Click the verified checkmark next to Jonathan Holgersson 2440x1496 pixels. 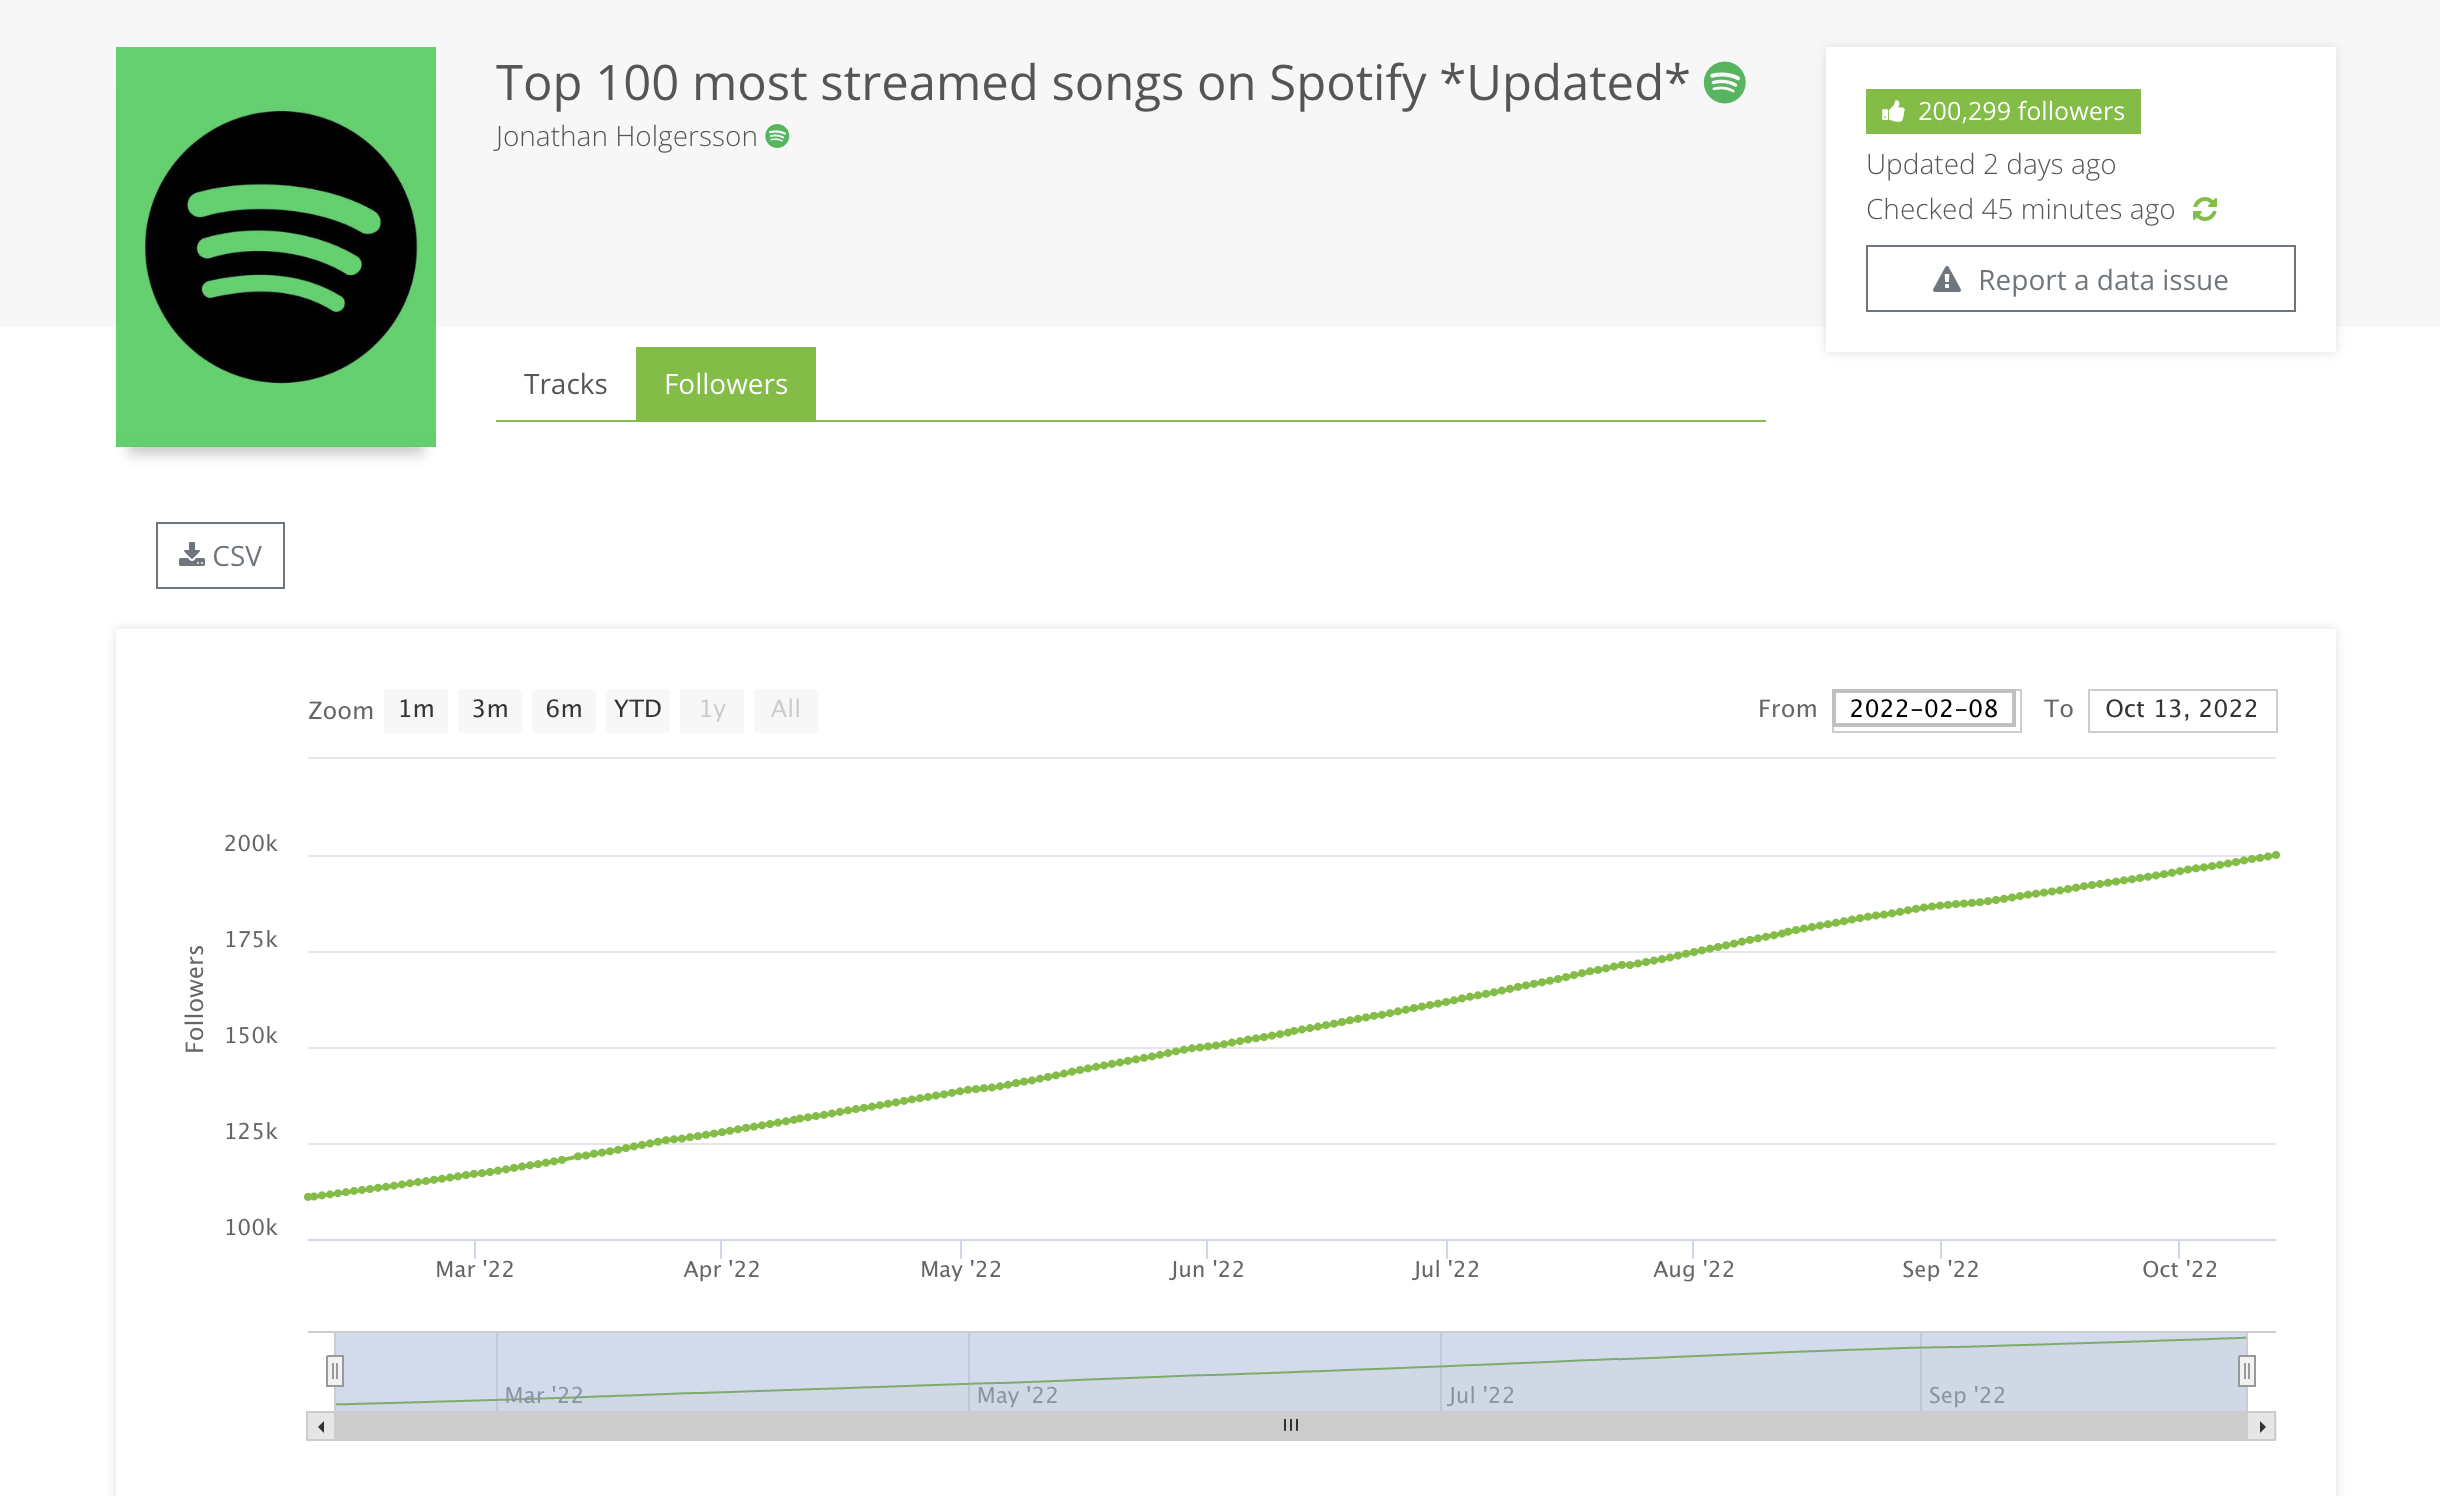click(x=781, y=136)
